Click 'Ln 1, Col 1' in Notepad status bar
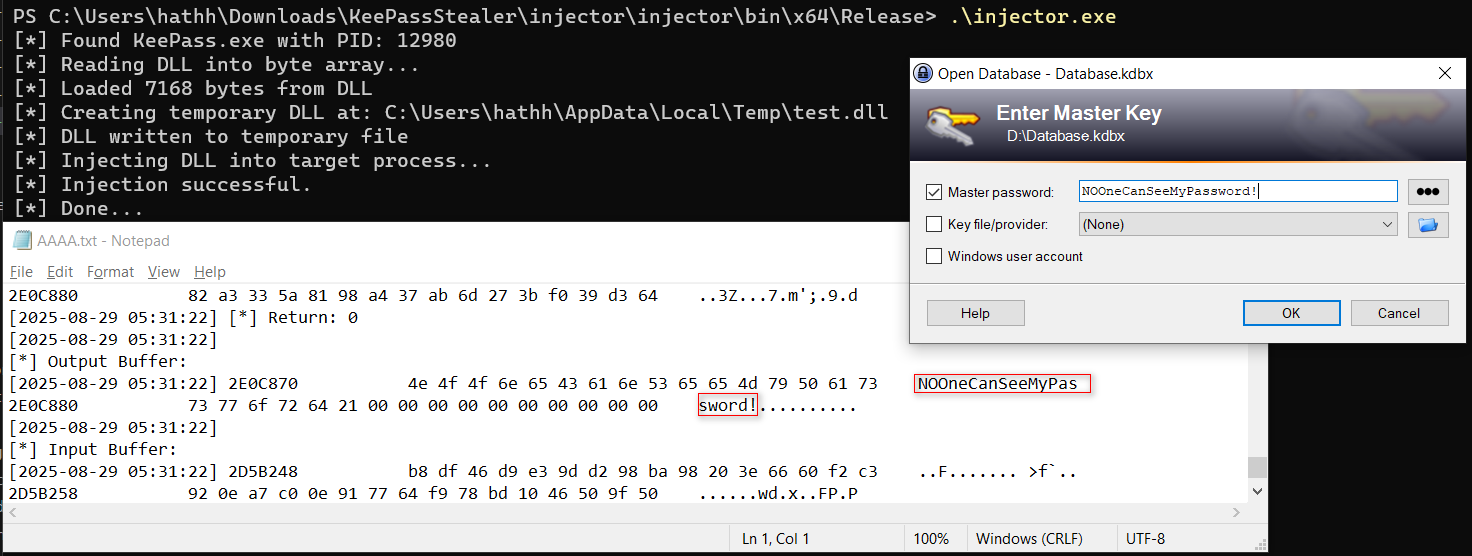 click(x=775, y=539)
